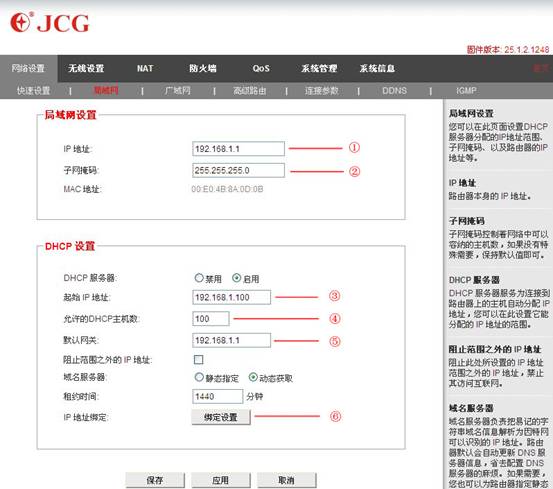
Task: Choose 静态指定 for domain name server
Action: (199, 377)
